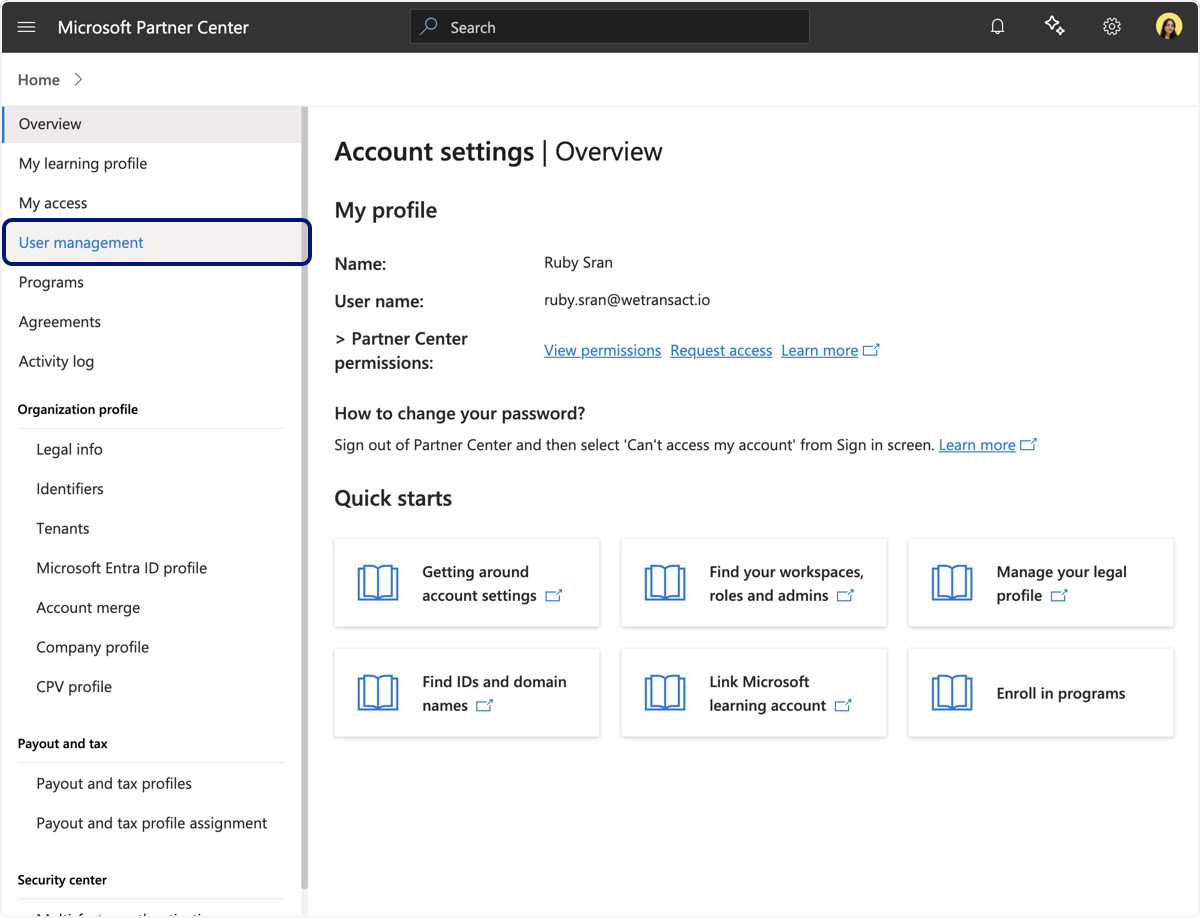This screenshot has width=1200, height=918.
Task: Click the Manage your legal profile book icon
Action: click(x=952, y=583)
